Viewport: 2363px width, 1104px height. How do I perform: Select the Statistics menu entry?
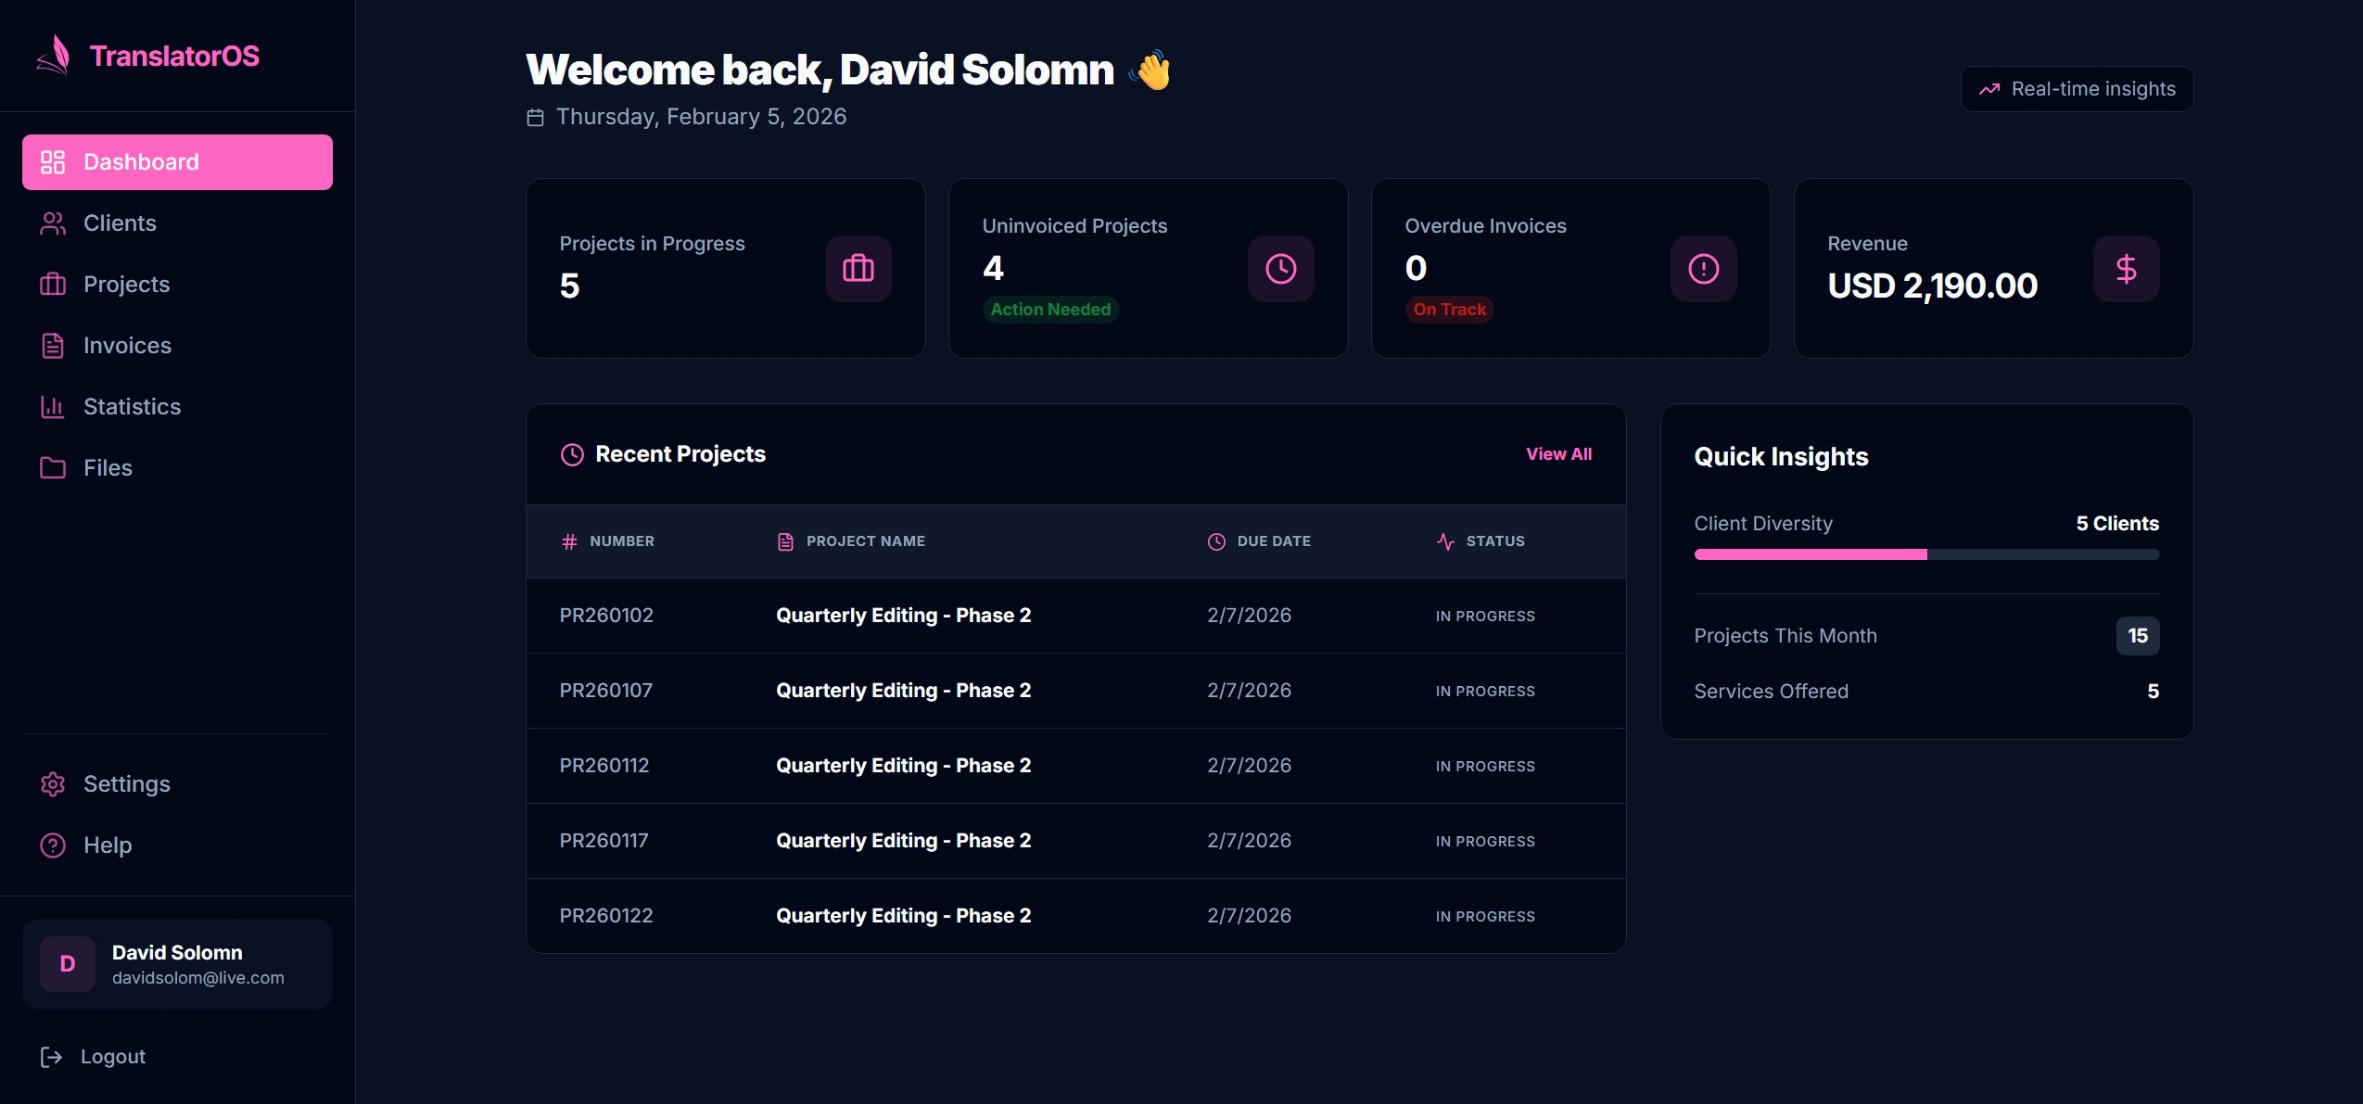click(131, 406)
